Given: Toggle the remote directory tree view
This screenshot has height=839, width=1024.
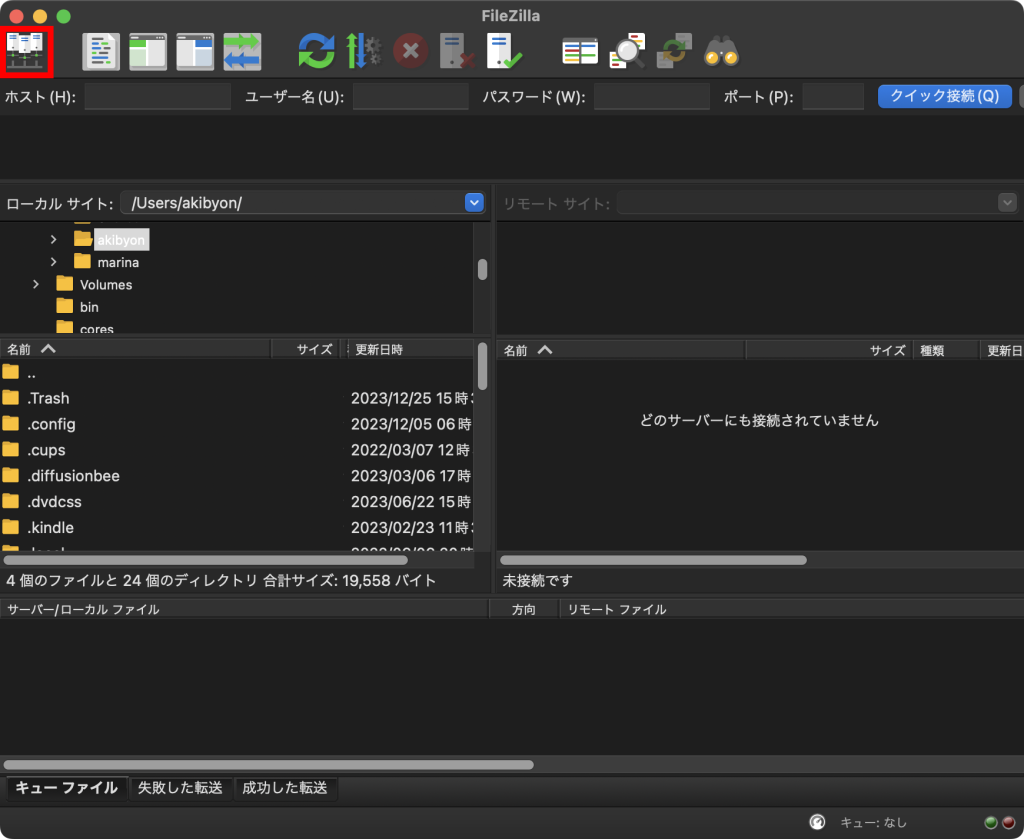Looking at the screenshot, I should 195,51.
